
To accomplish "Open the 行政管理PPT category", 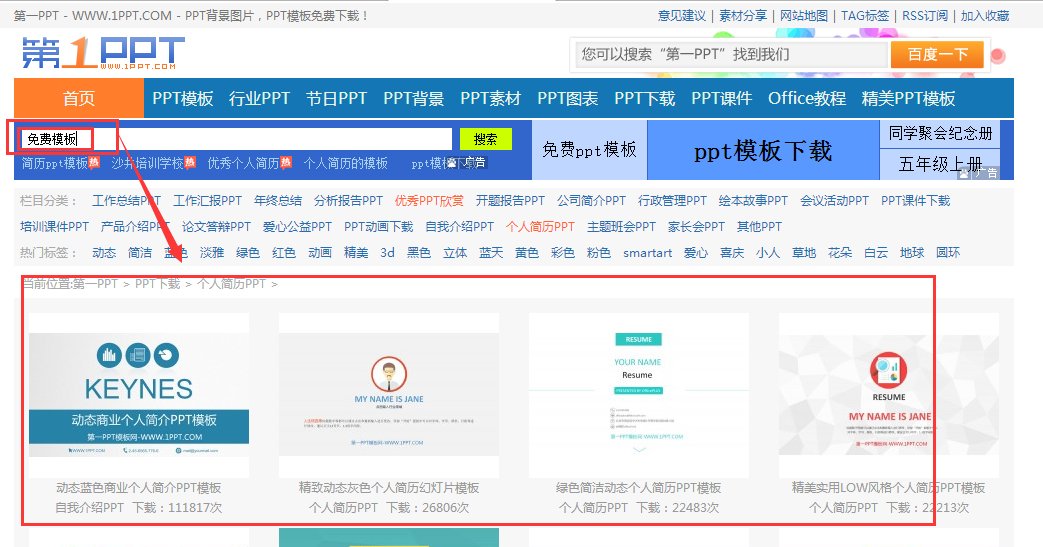I will point(672,200).
